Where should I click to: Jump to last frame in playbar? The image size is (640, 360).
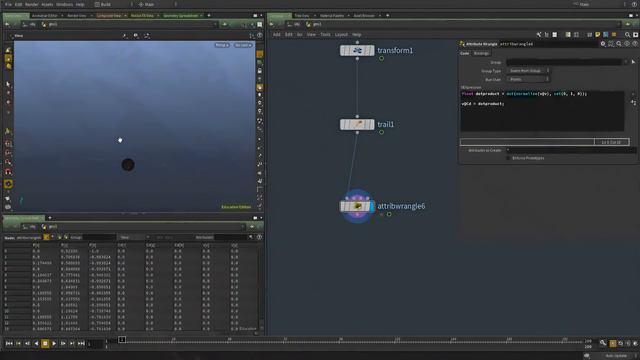coord(81,344)
